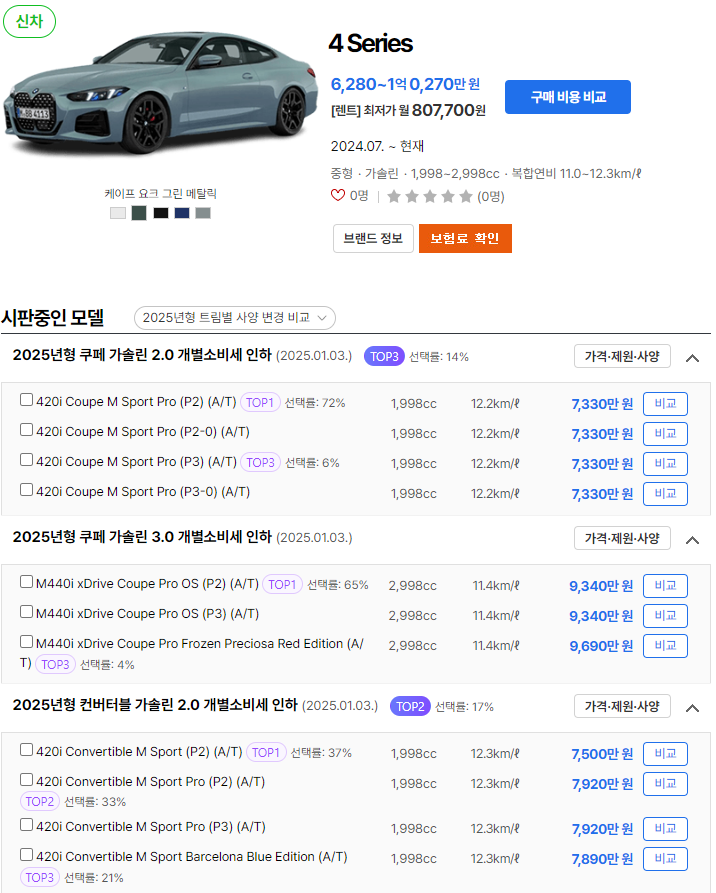
Task: Click 420i Convertible M Sport Pro (P3) model name
Action: pyautogui.click(x=151, y=826)
